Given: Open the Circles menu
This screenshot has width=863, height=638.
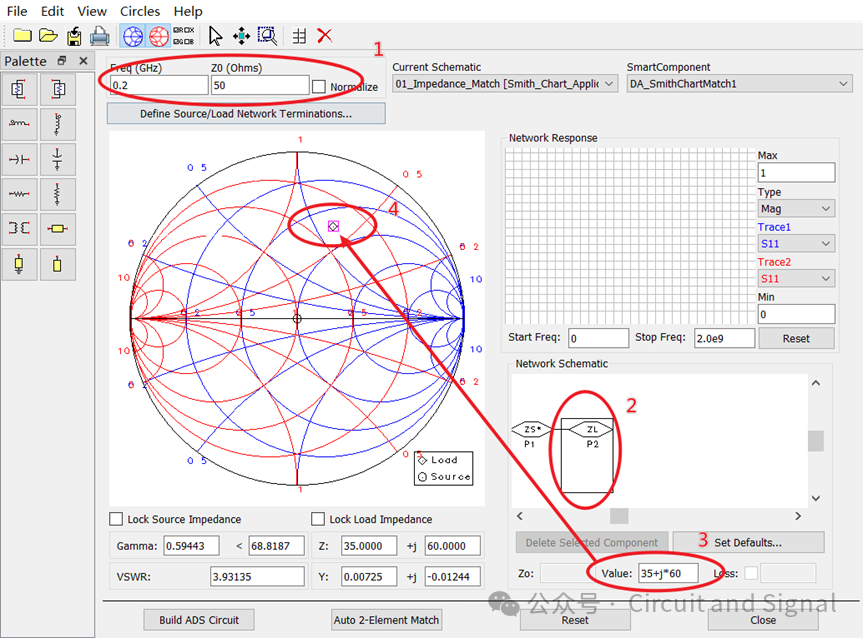Looking at the screenshot, I should pyautogui.click(x=140, y=11).
